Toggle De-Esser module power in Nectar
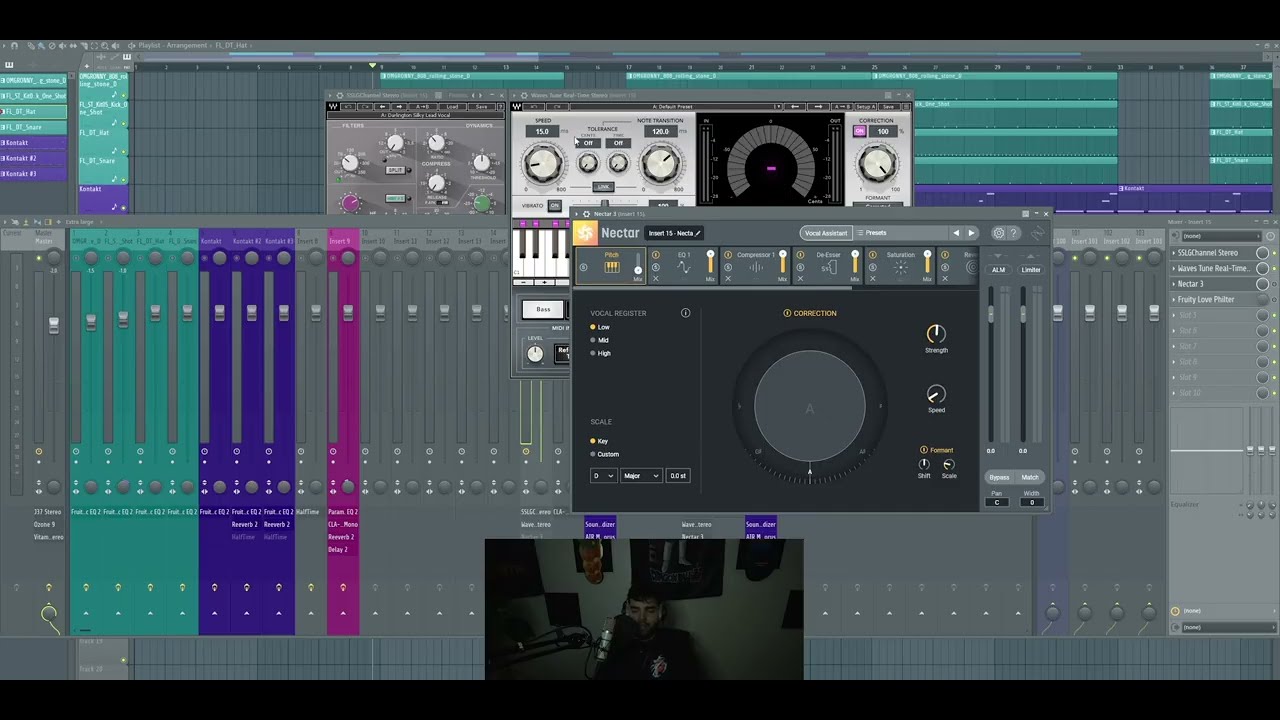The width and height of the screenshot is (1280, 720). [800, 255]
